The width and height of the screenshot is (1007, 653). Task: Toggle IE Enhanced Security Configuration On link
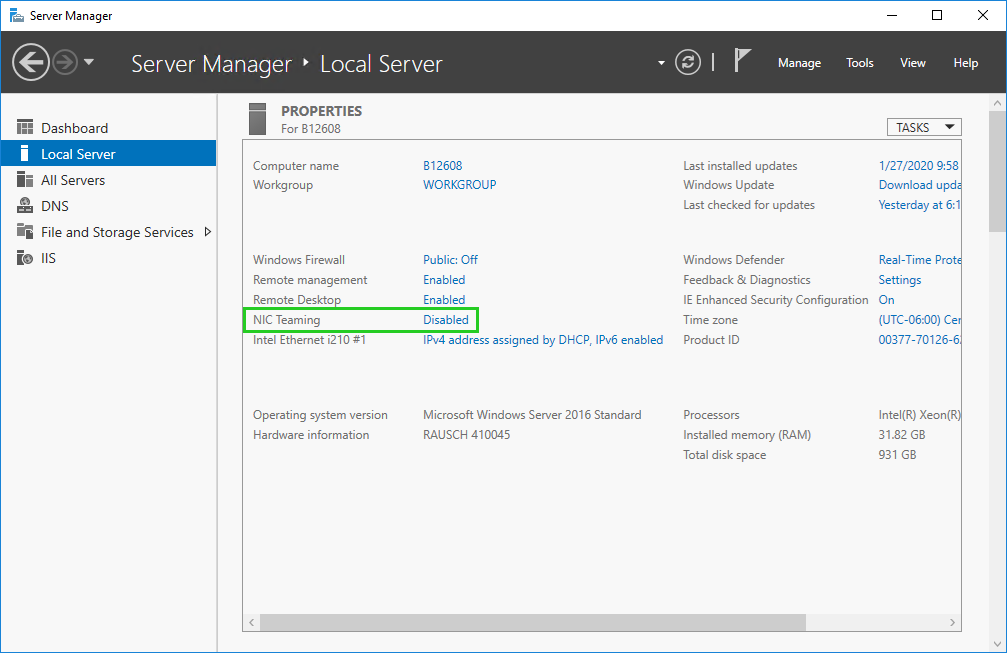tap(886, 300)
